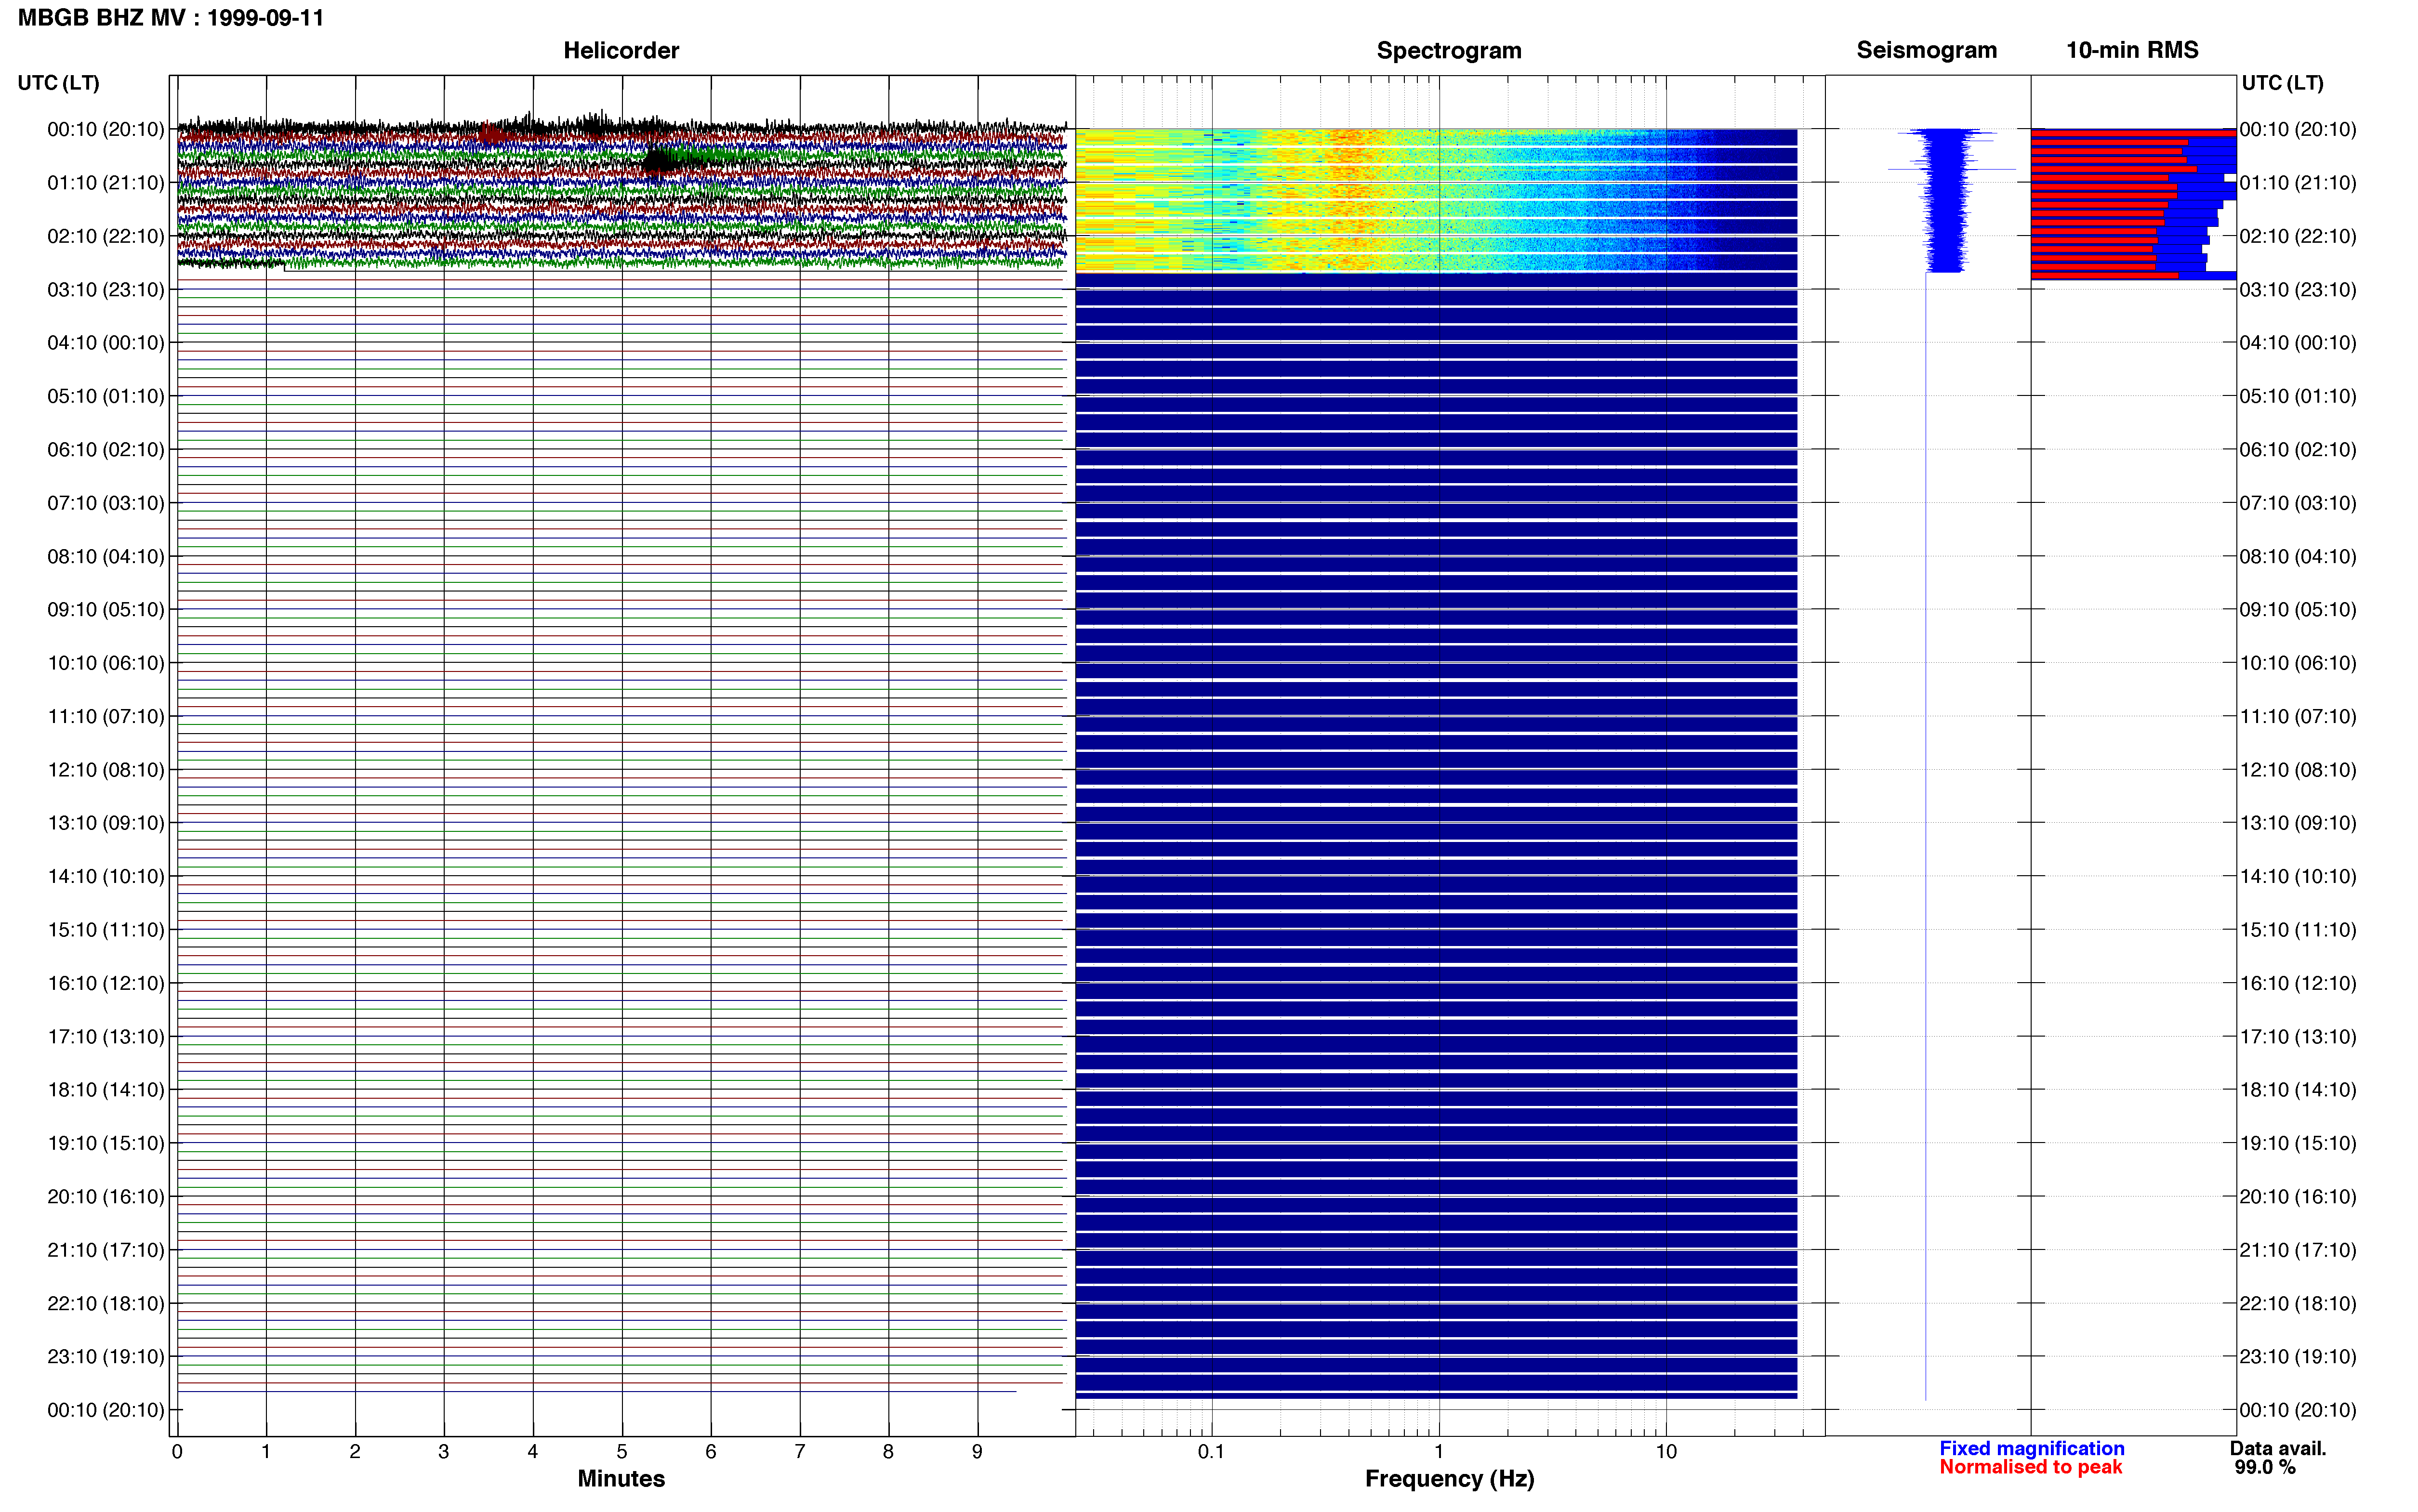
Task: Click left time label 01:10 (21:10)
Action: pos(106,183)
